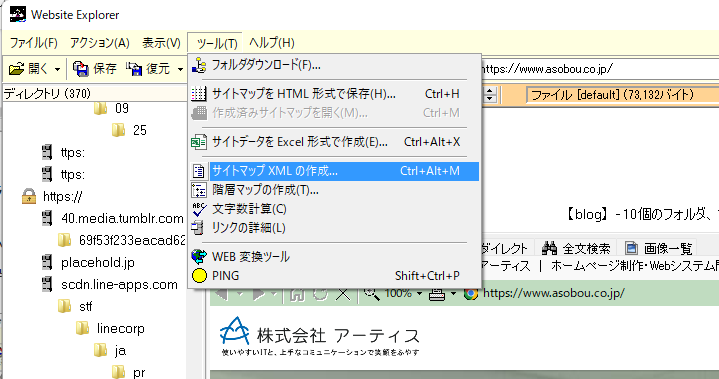This screenshot has height=379, width=719.
Task: Choose サイトマップ XML の作成...
Action: tap(335, 171)
